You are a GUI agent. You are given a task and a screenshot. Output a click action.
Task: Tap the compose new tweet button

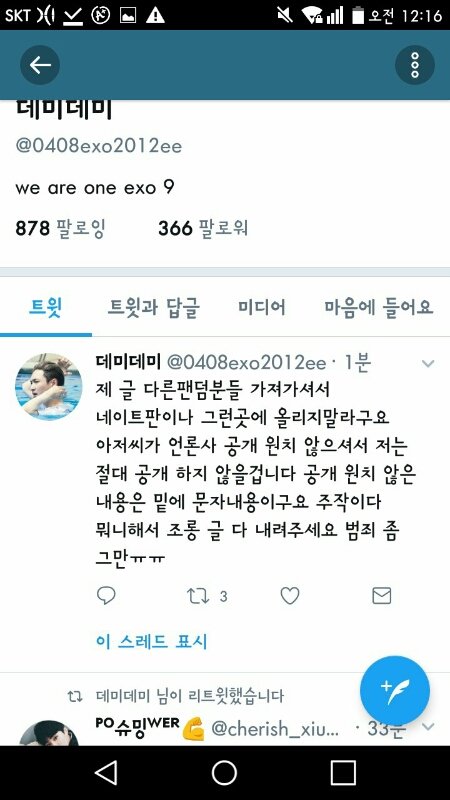pos(395,691)
